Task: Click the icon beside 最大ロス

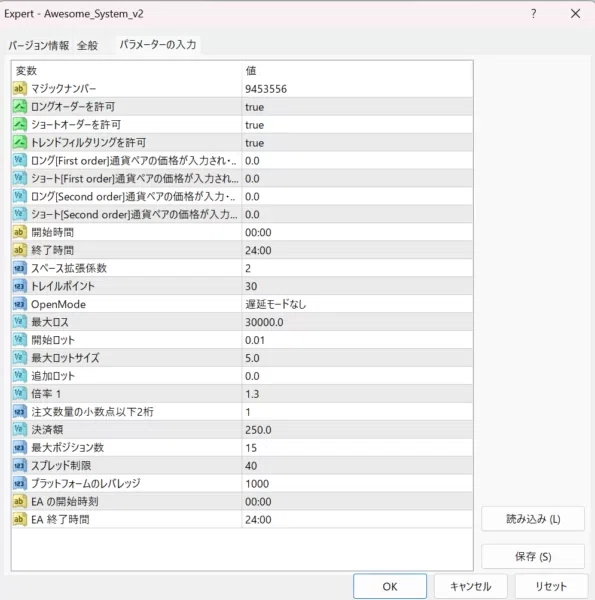Action: [x=20, y=322]
